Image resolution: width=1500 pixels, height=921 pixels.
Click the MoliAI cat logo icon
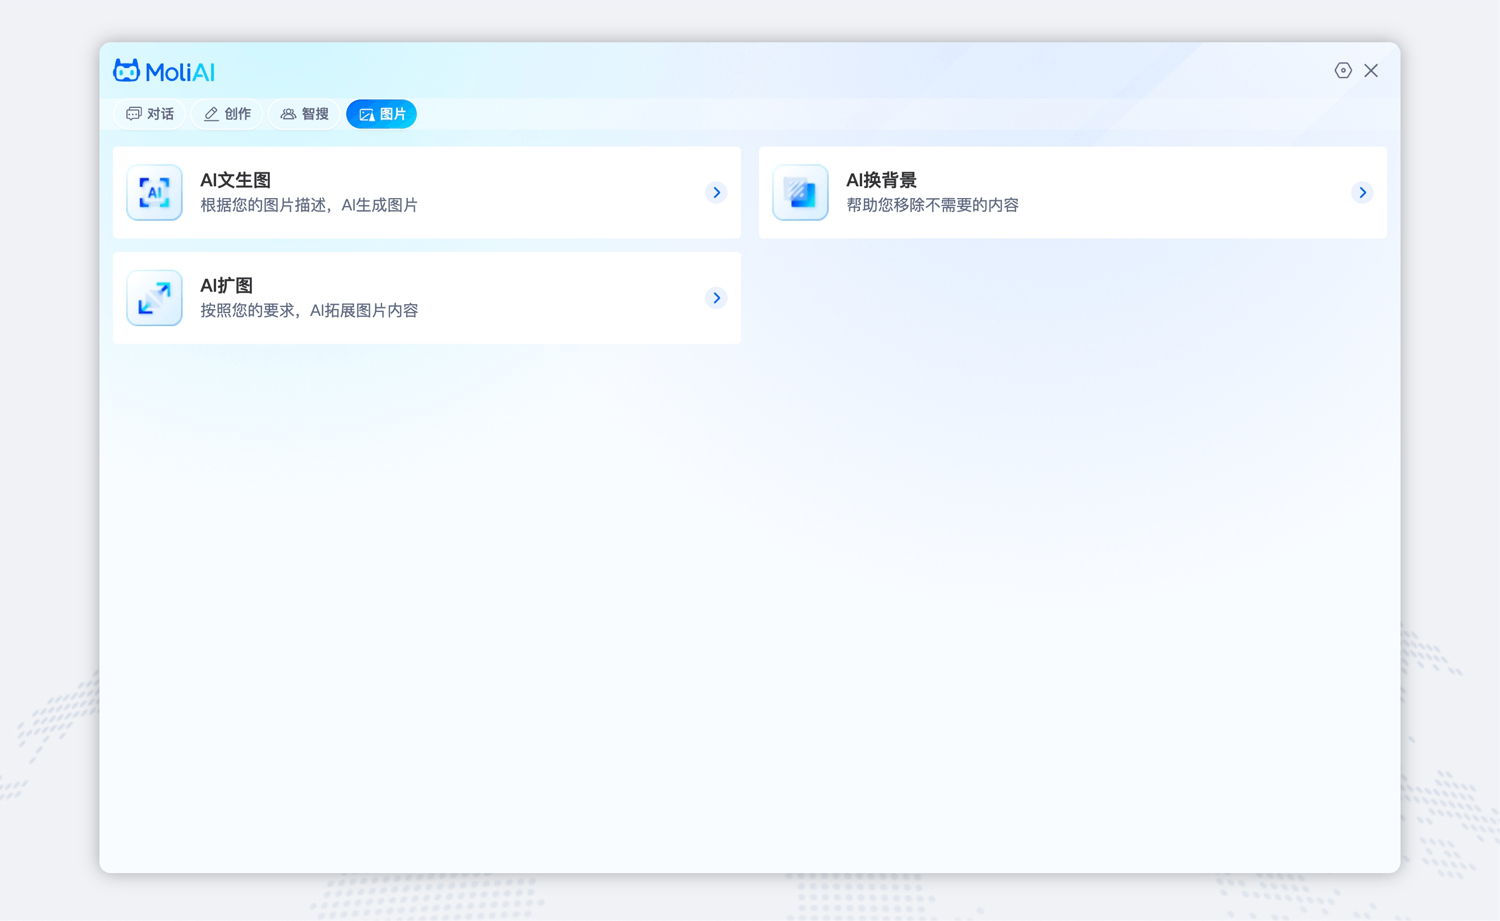click(126, 70)
